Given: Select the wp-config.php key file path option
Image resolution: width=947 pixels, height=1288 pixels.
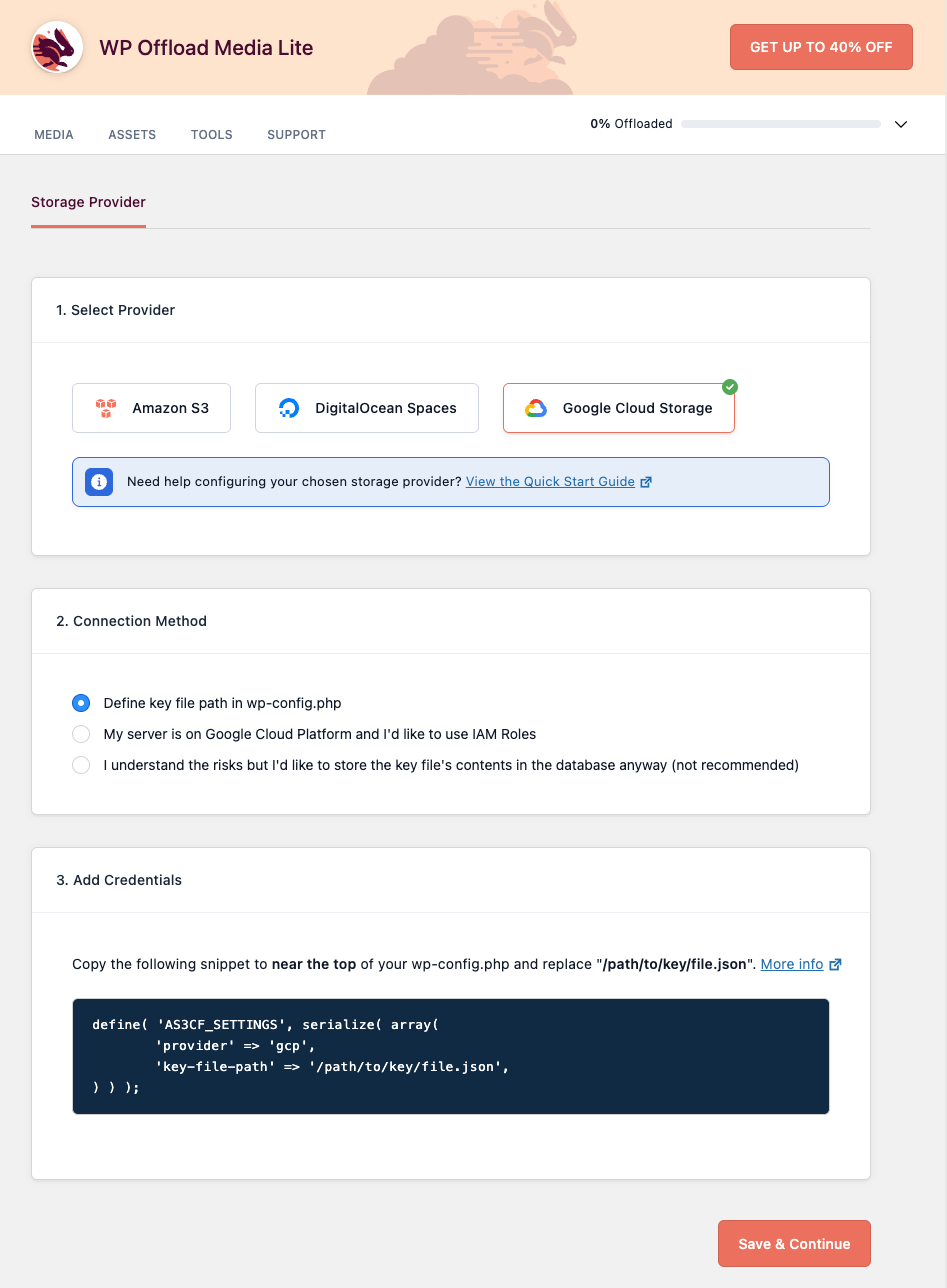Looking at the screenshot, I should [80, 703].
